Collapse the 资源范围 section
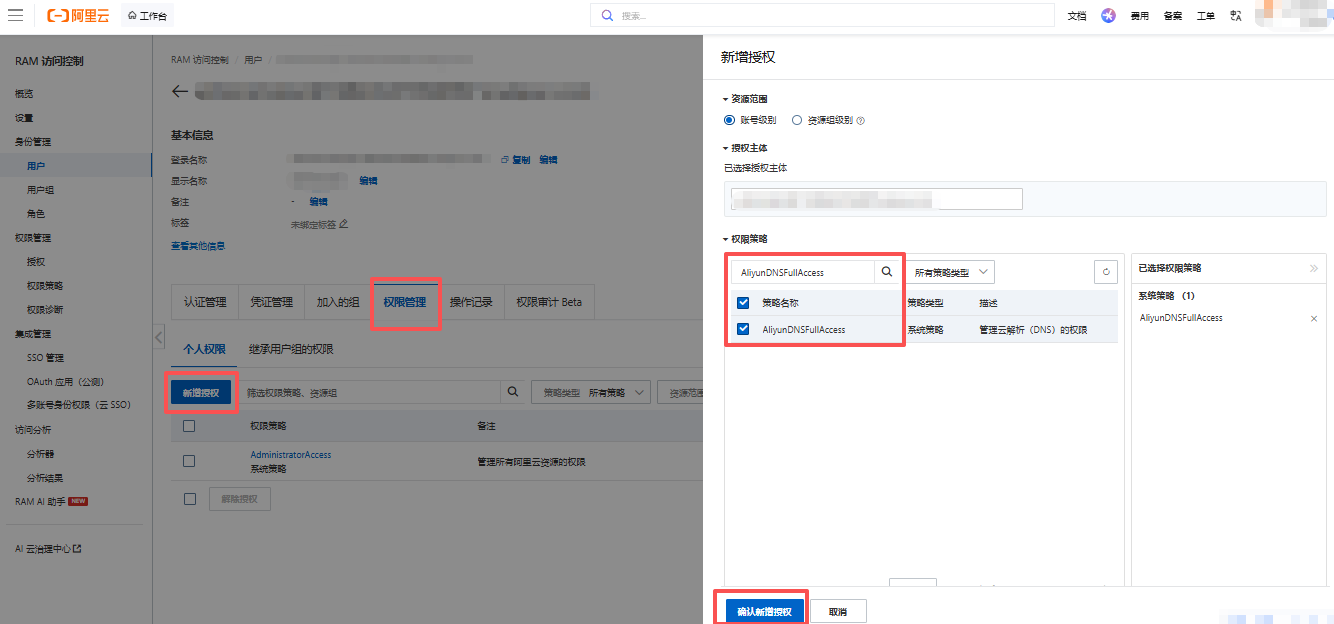1334x624 pixels. pyautogui.click(x=745, y=99)
